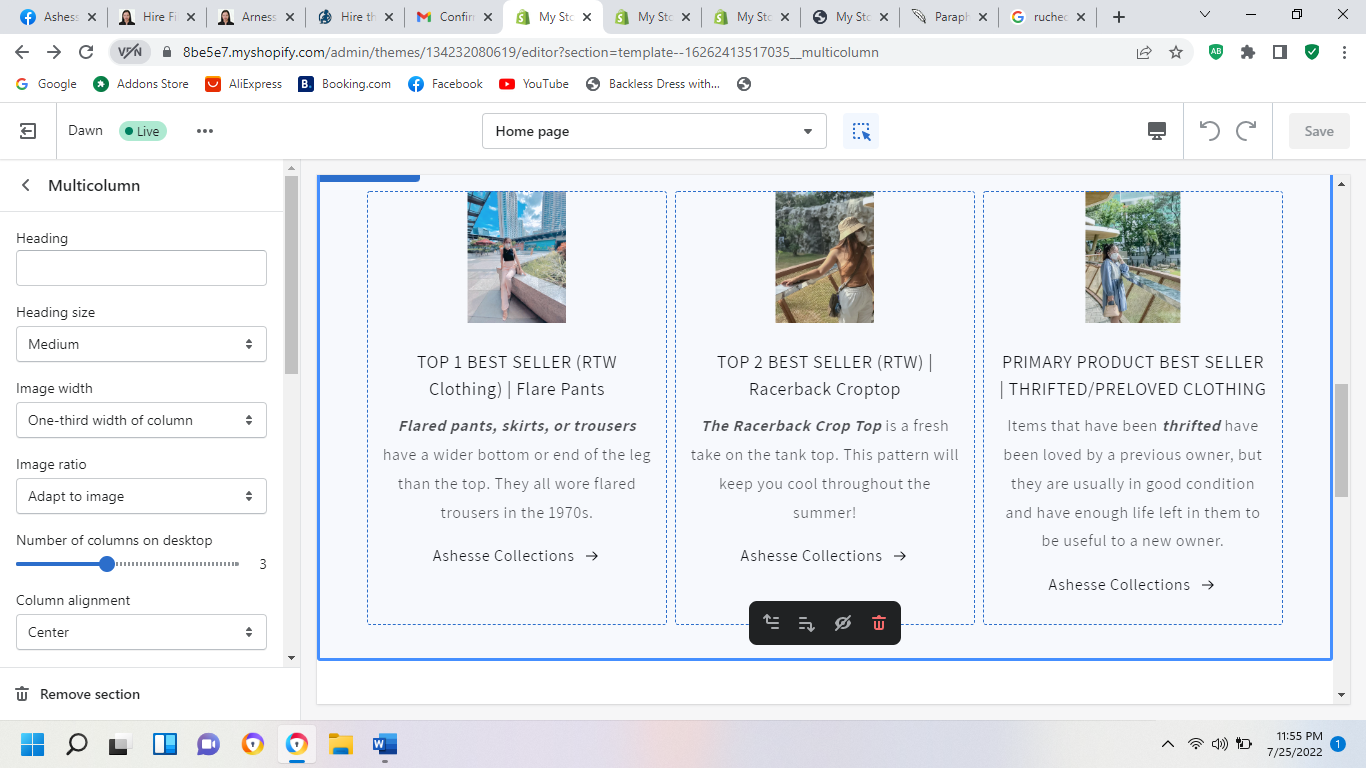Open the volume control in system tray
This screenshot has height=768, width=1366.
1219,744
